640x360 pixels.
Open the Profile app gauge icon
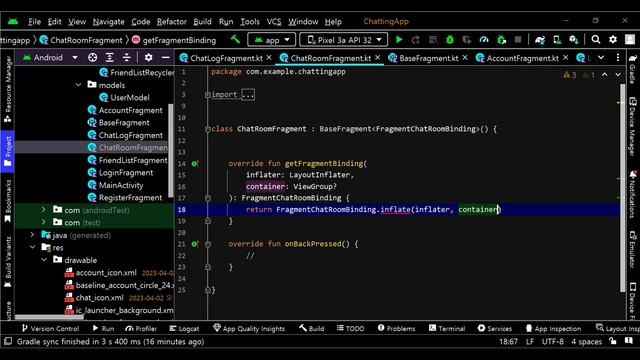tap(484, 40)
